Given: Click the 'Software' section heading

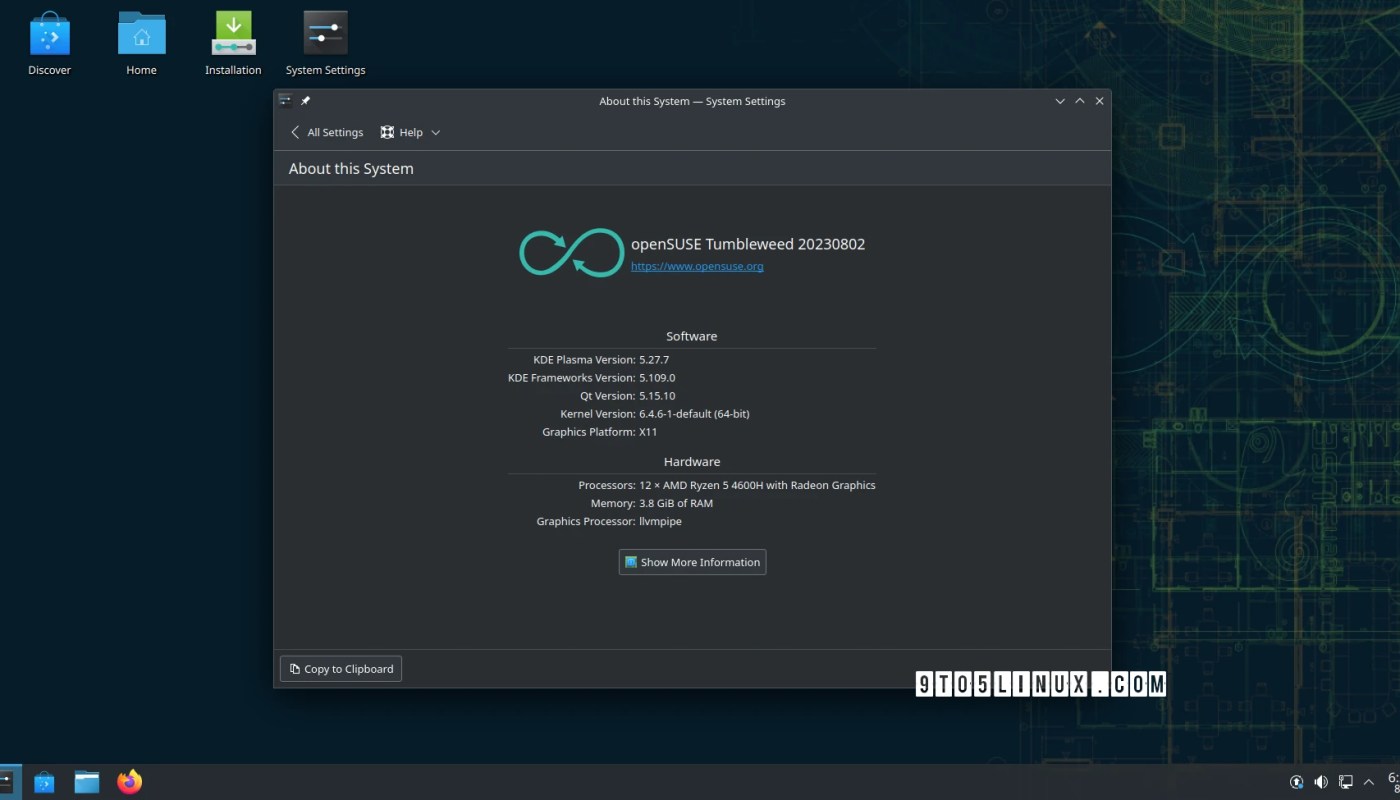Looking at the screenshot, I should [x=692, y=336].
